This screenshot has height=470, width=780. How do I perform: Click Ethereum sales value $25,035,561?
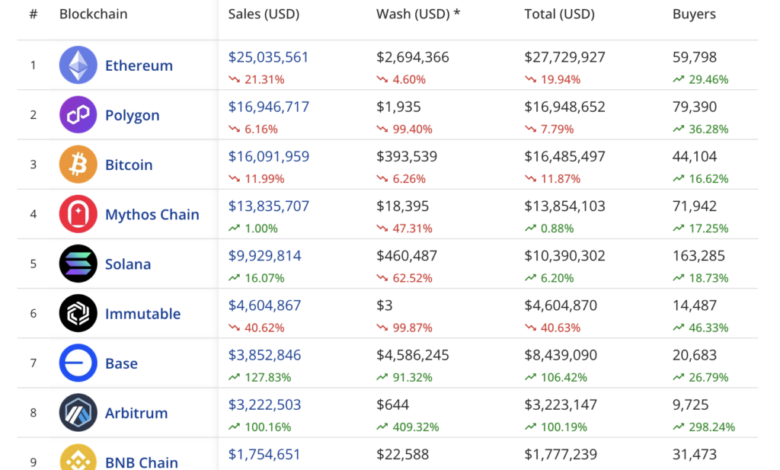click(x=268, y=58)
